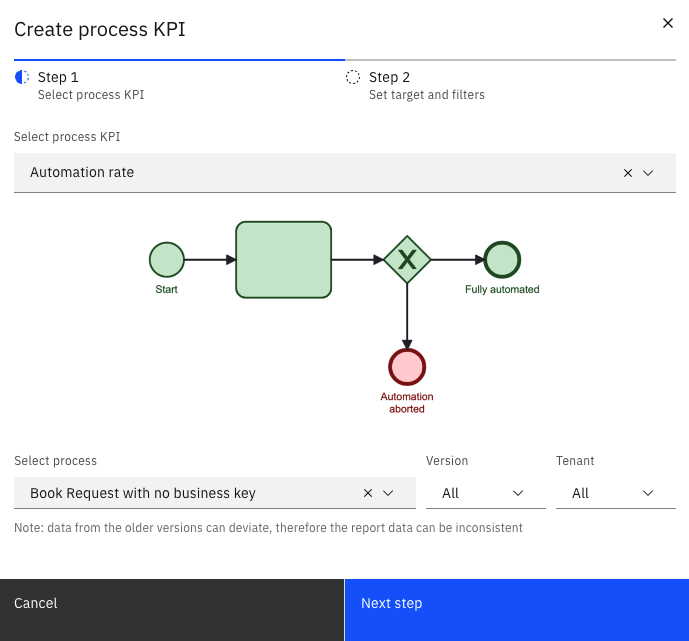
Task: Click the Step 1 progress indicator icon
Action: pos(22,78)
